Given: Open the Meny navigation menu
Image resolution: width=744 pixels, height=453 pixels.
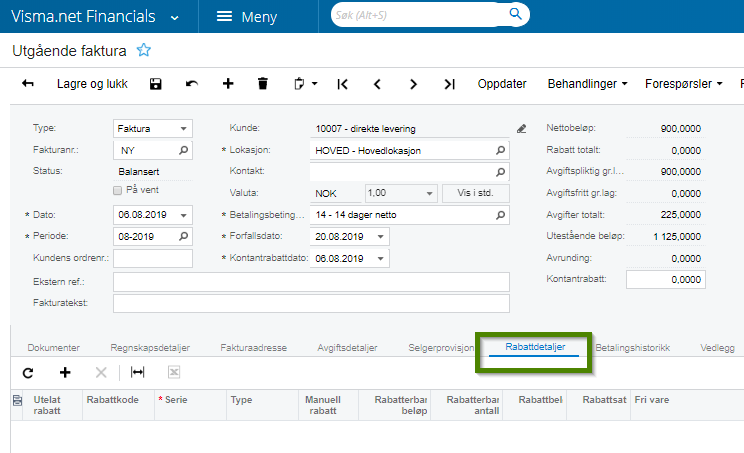Looking at the screenshot, I should [x=246, y=17].
